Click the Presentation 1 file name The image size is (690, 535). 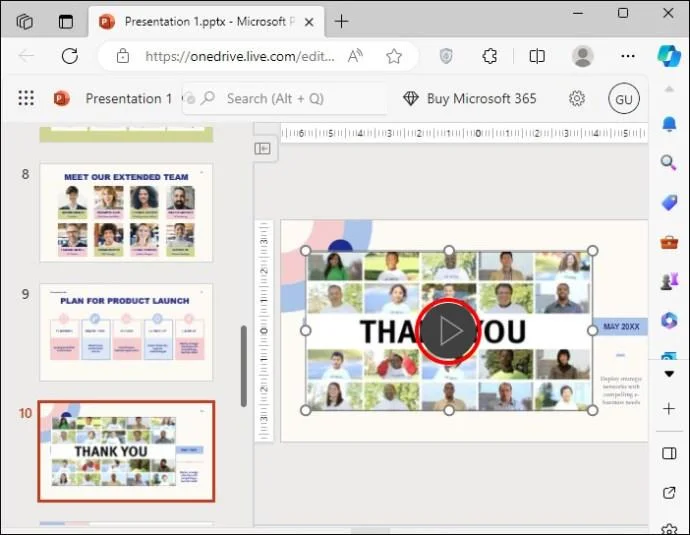128,99
